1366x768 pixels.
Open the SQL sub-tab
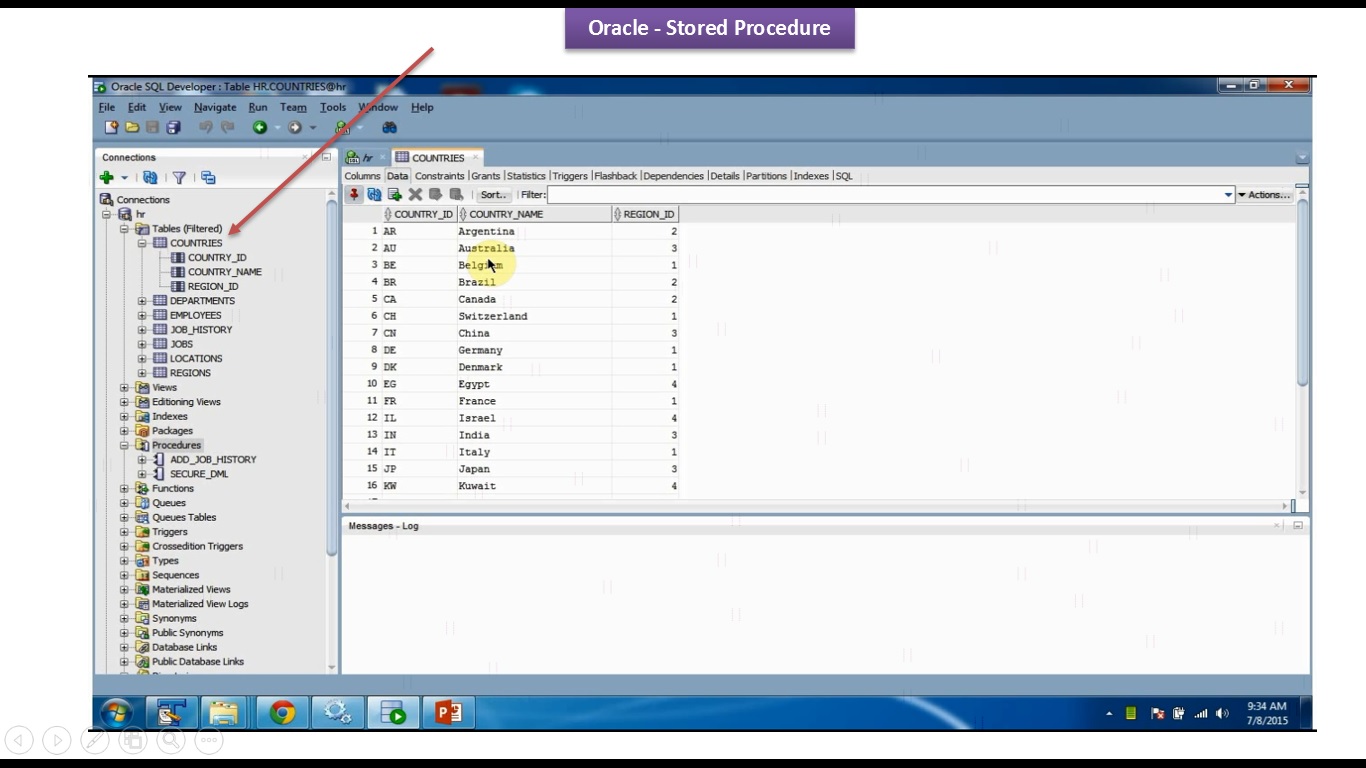coord(844,176)
